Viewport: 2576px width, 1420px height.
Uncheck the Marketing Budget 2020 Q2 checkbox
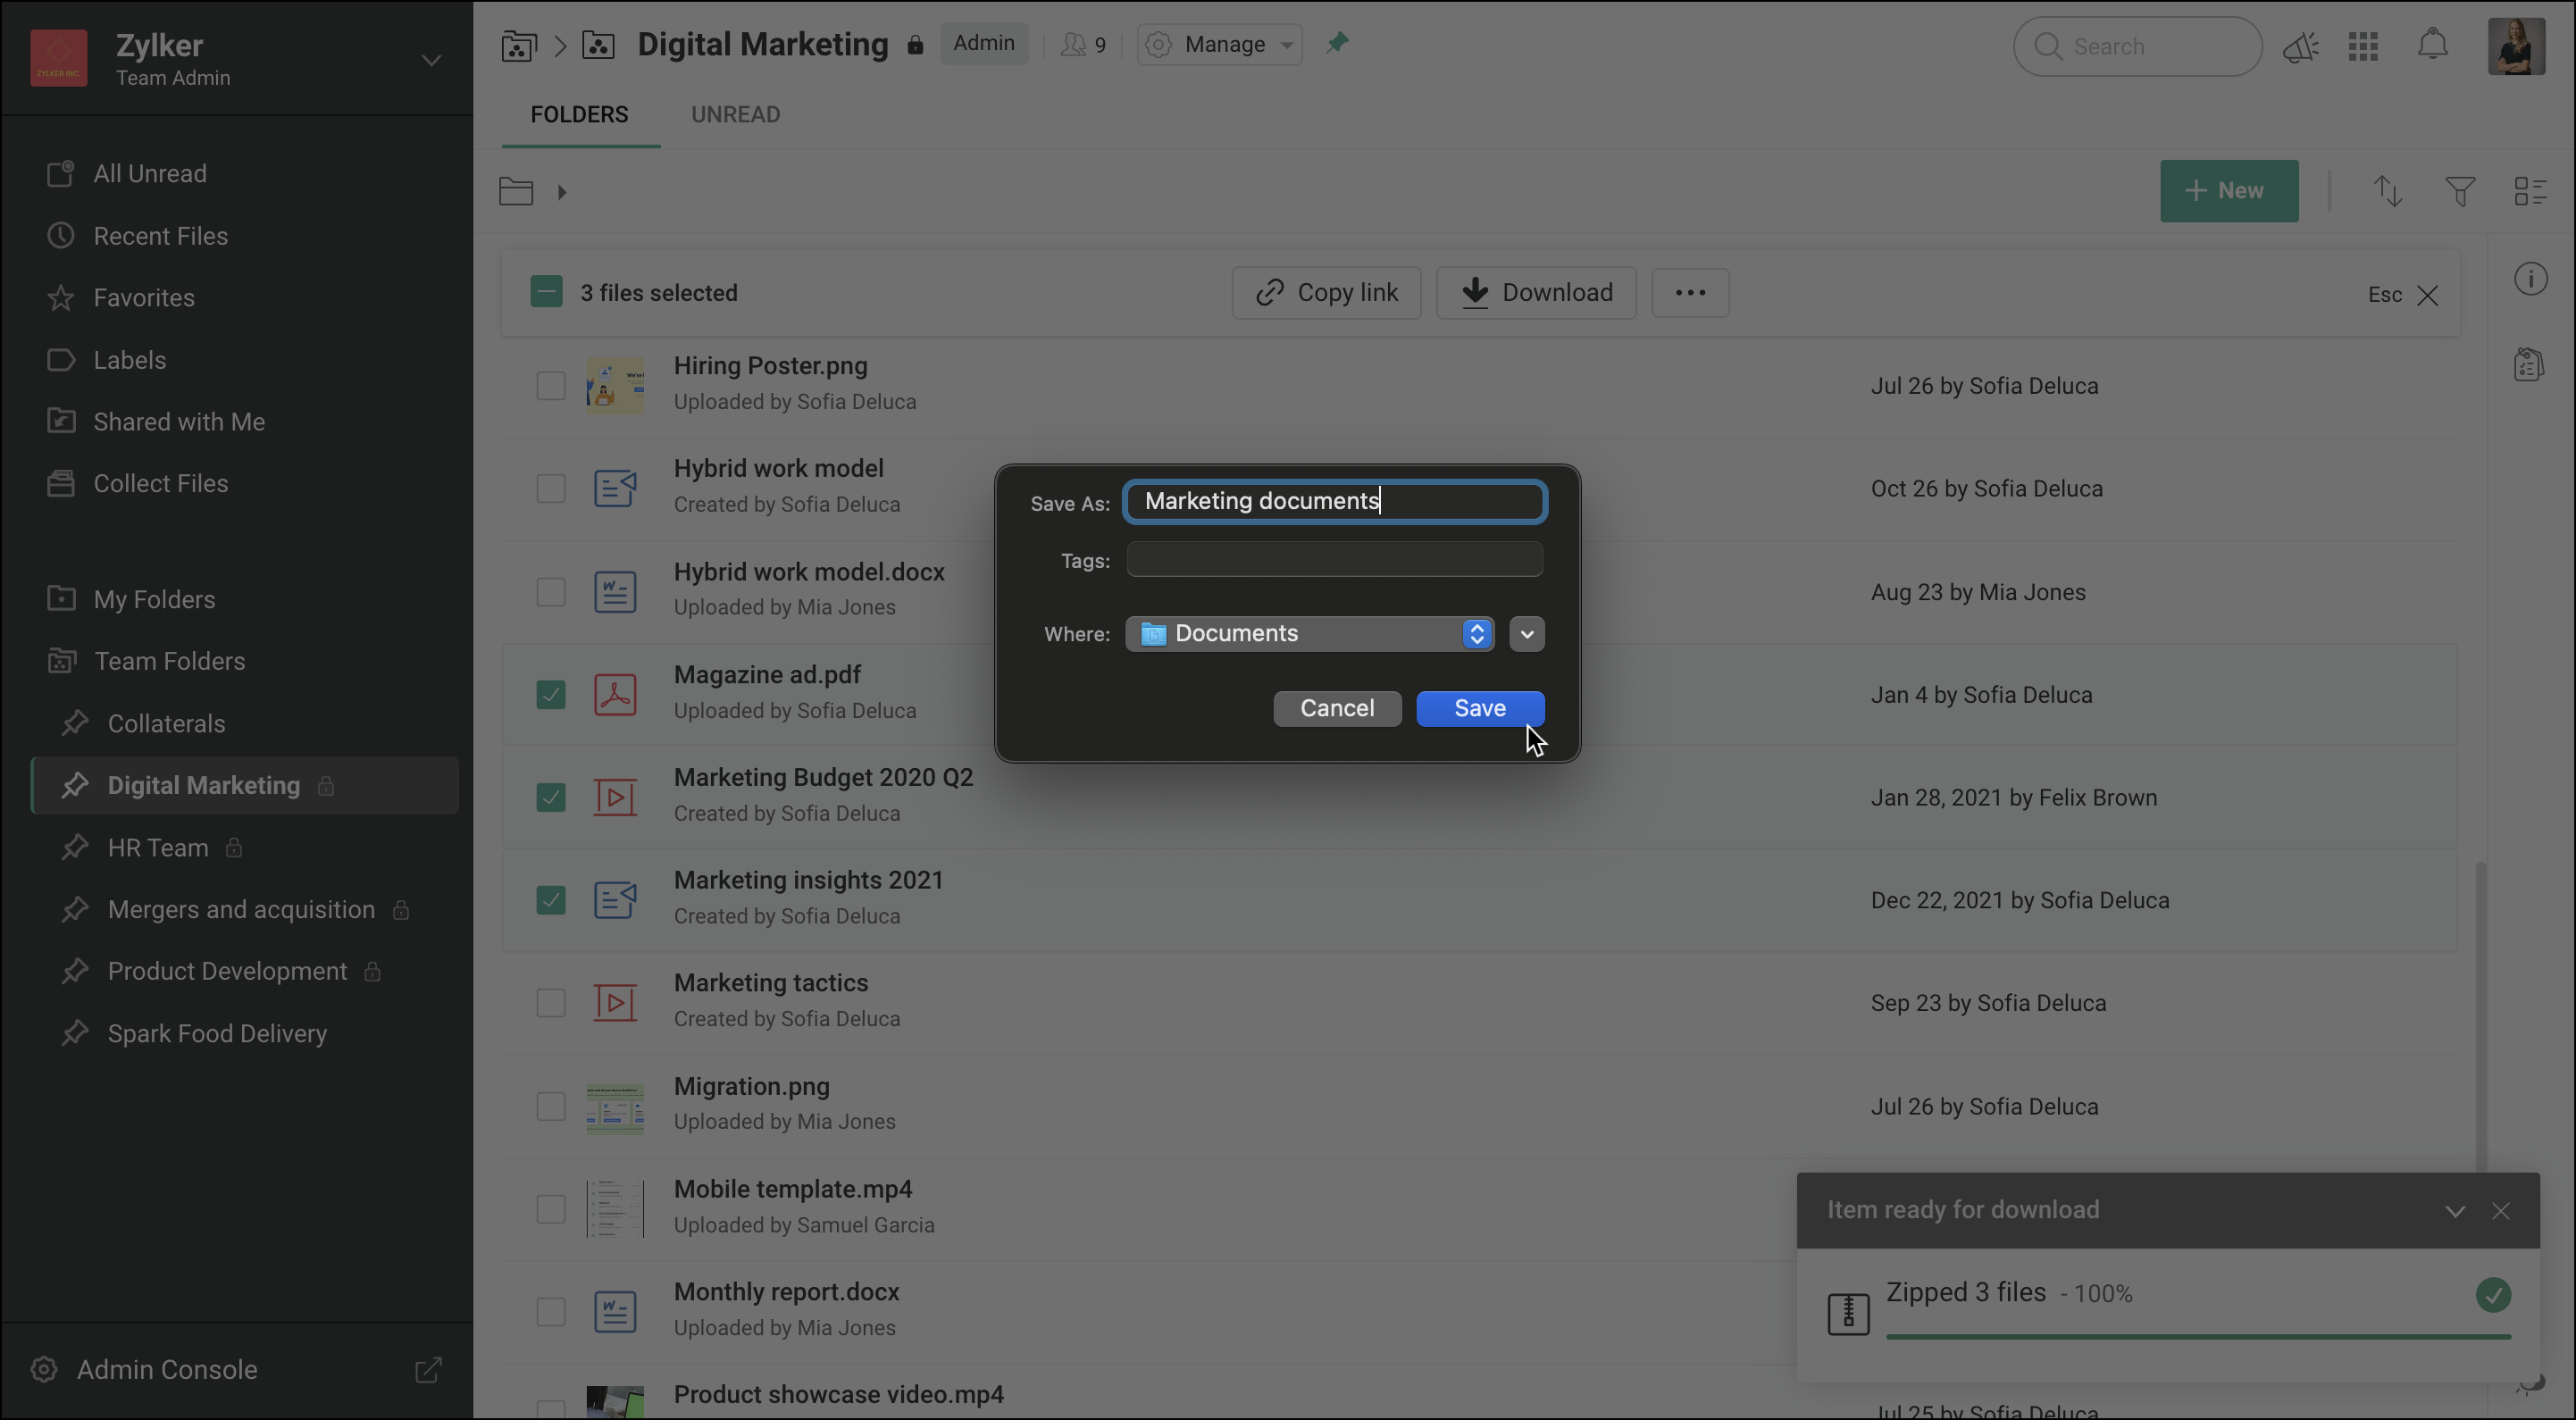click(551, 797)
